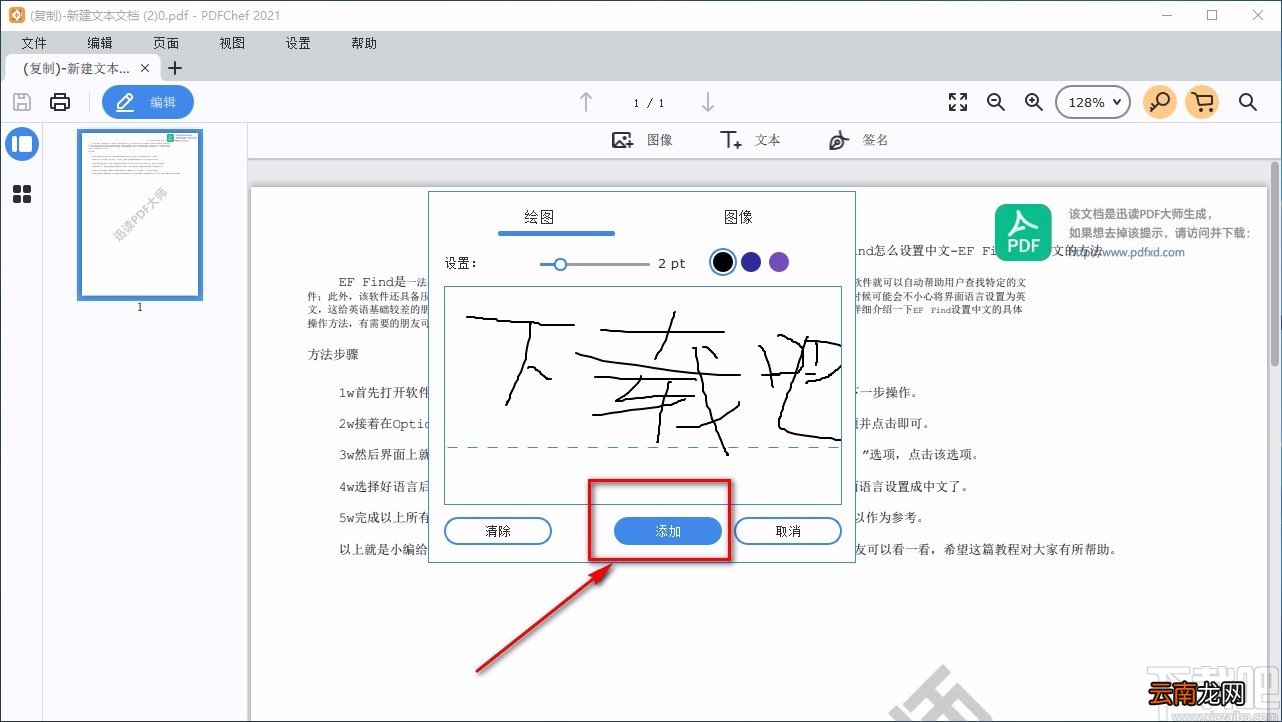Click the signature drawing canvas
This screenshot has height=722, width=1282.
click(x=643, y=395)
